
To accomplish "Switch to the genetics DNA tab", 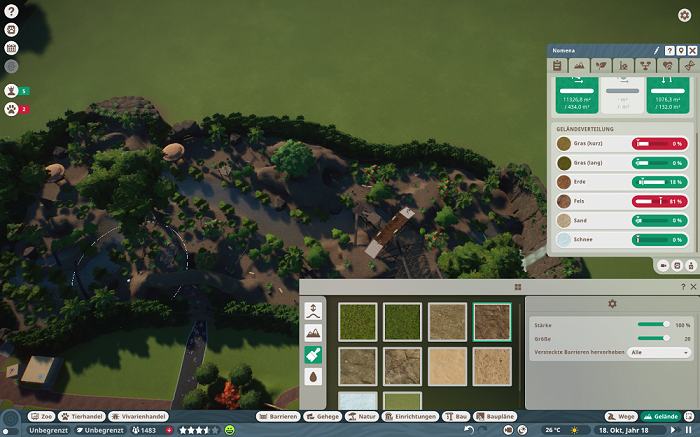I will point(689,66).
